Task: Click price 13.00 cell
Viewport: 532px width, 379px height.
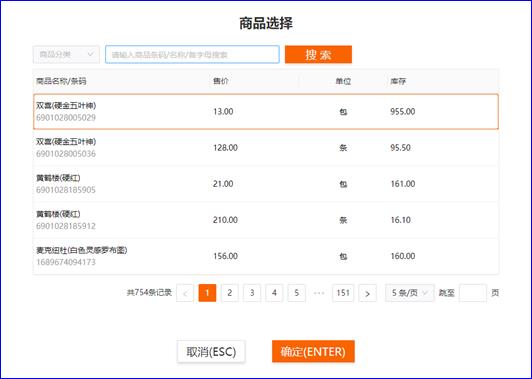Action: (223, 112)
